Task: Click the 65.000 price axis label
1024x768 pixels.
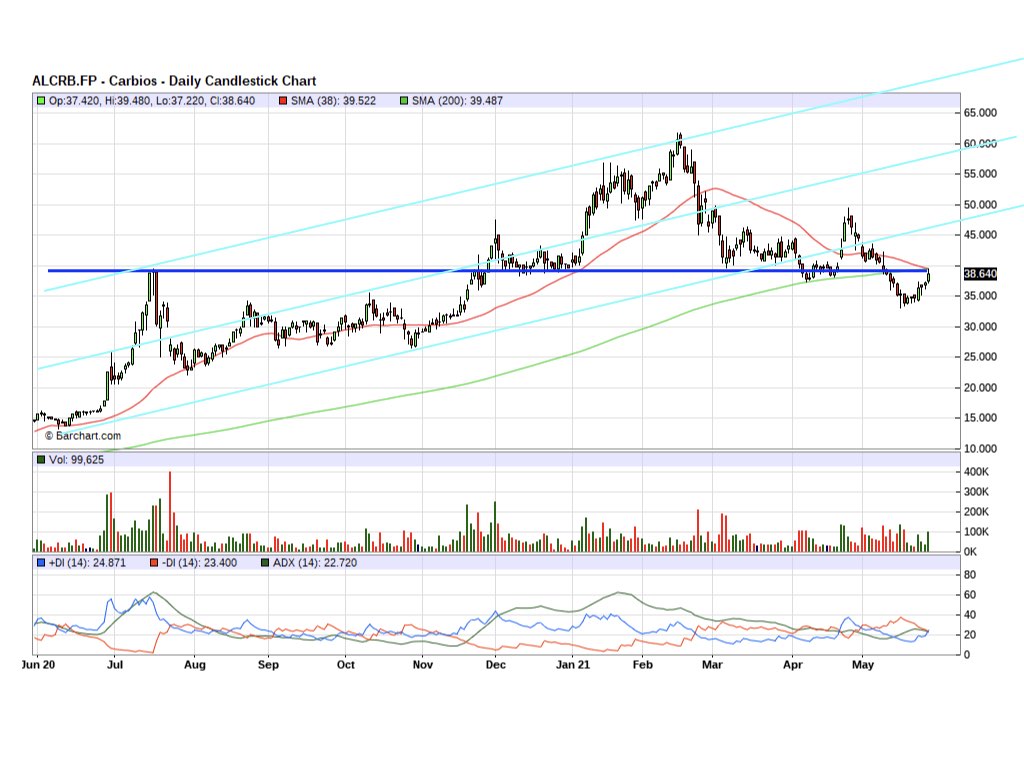Action: coord(980,113)
